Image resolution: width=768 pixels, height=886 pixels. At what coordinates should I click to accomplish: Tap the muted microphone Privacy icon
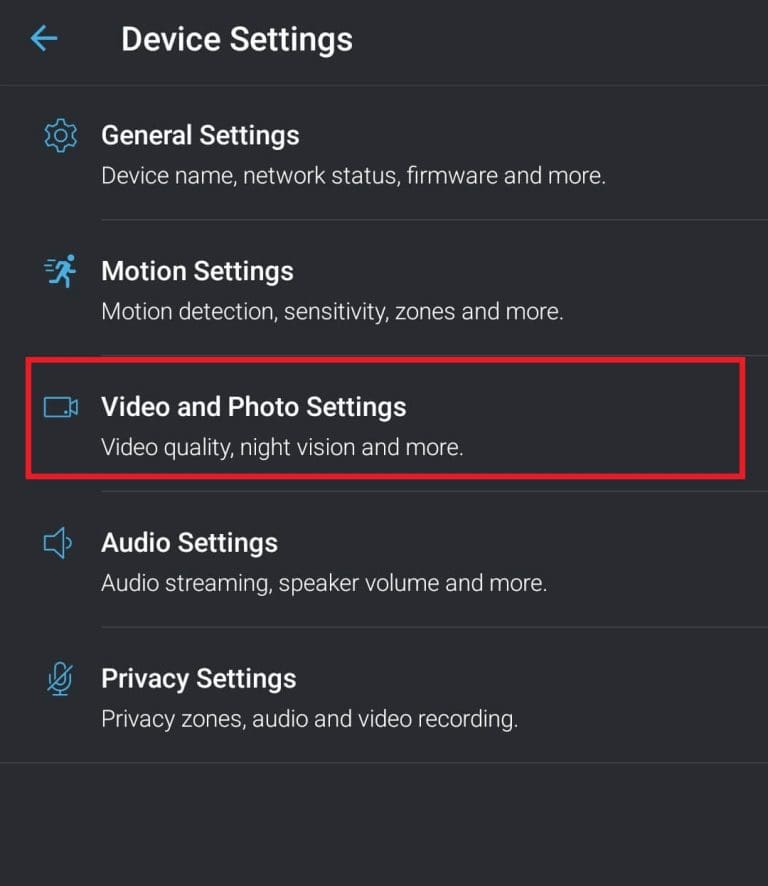[60, 679]
